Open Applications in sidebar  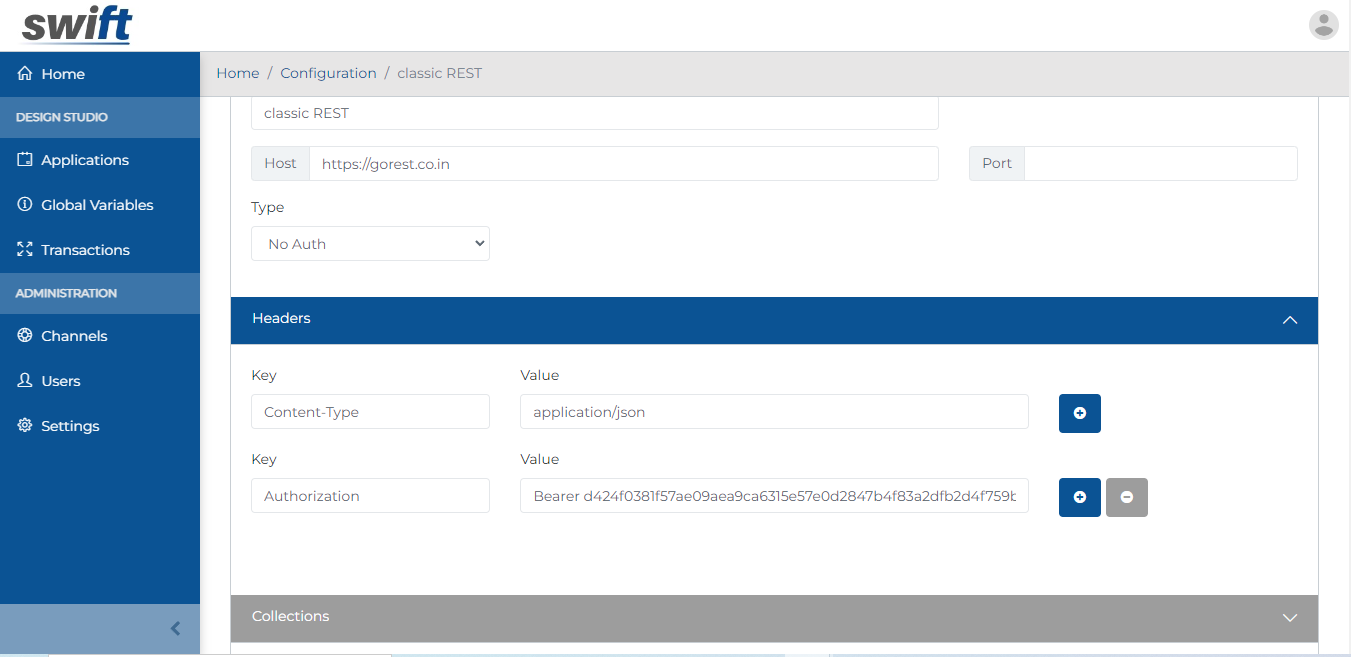coord(85,160)
